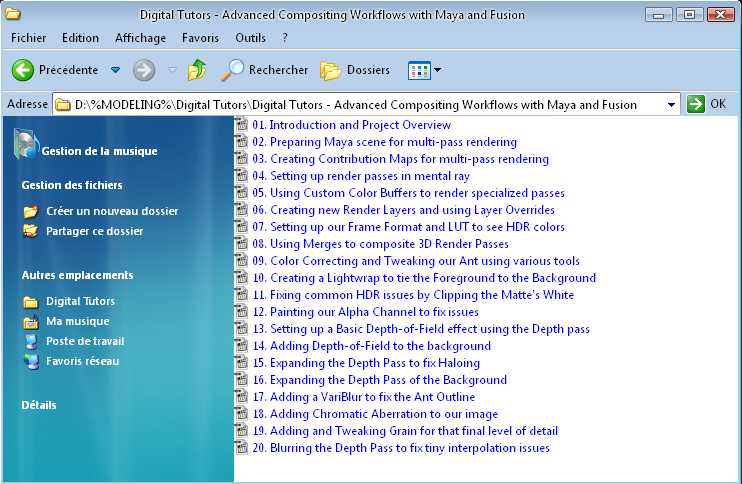Open the Digital Tutors sidebar link
742x484 pixels.
(80, 301)
